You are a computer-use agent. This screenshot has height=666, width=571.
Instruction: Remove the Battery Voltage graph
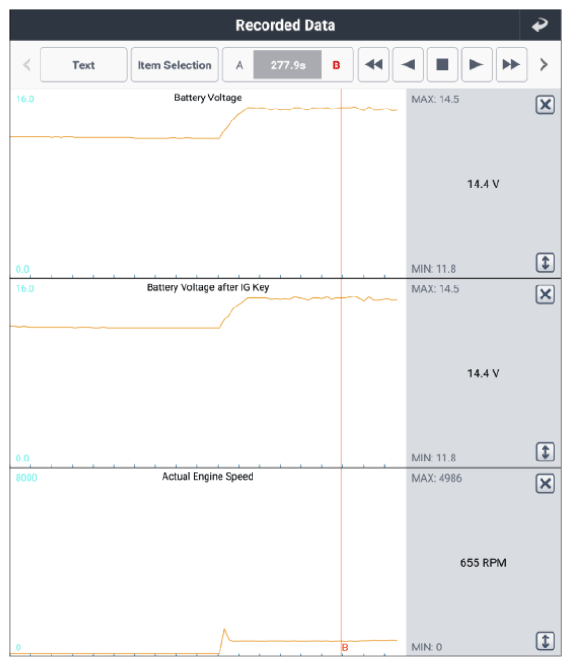[545, 104]
